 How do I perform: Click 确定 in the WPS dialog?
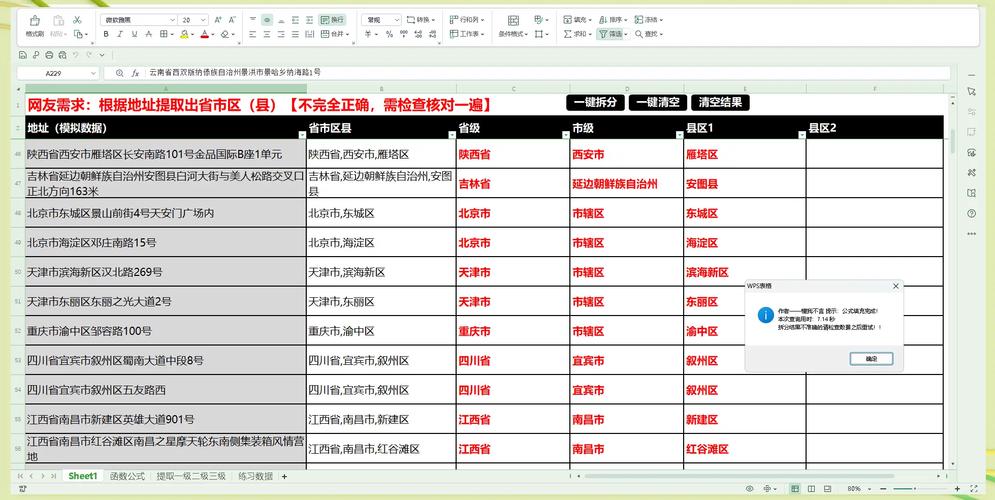871,359
